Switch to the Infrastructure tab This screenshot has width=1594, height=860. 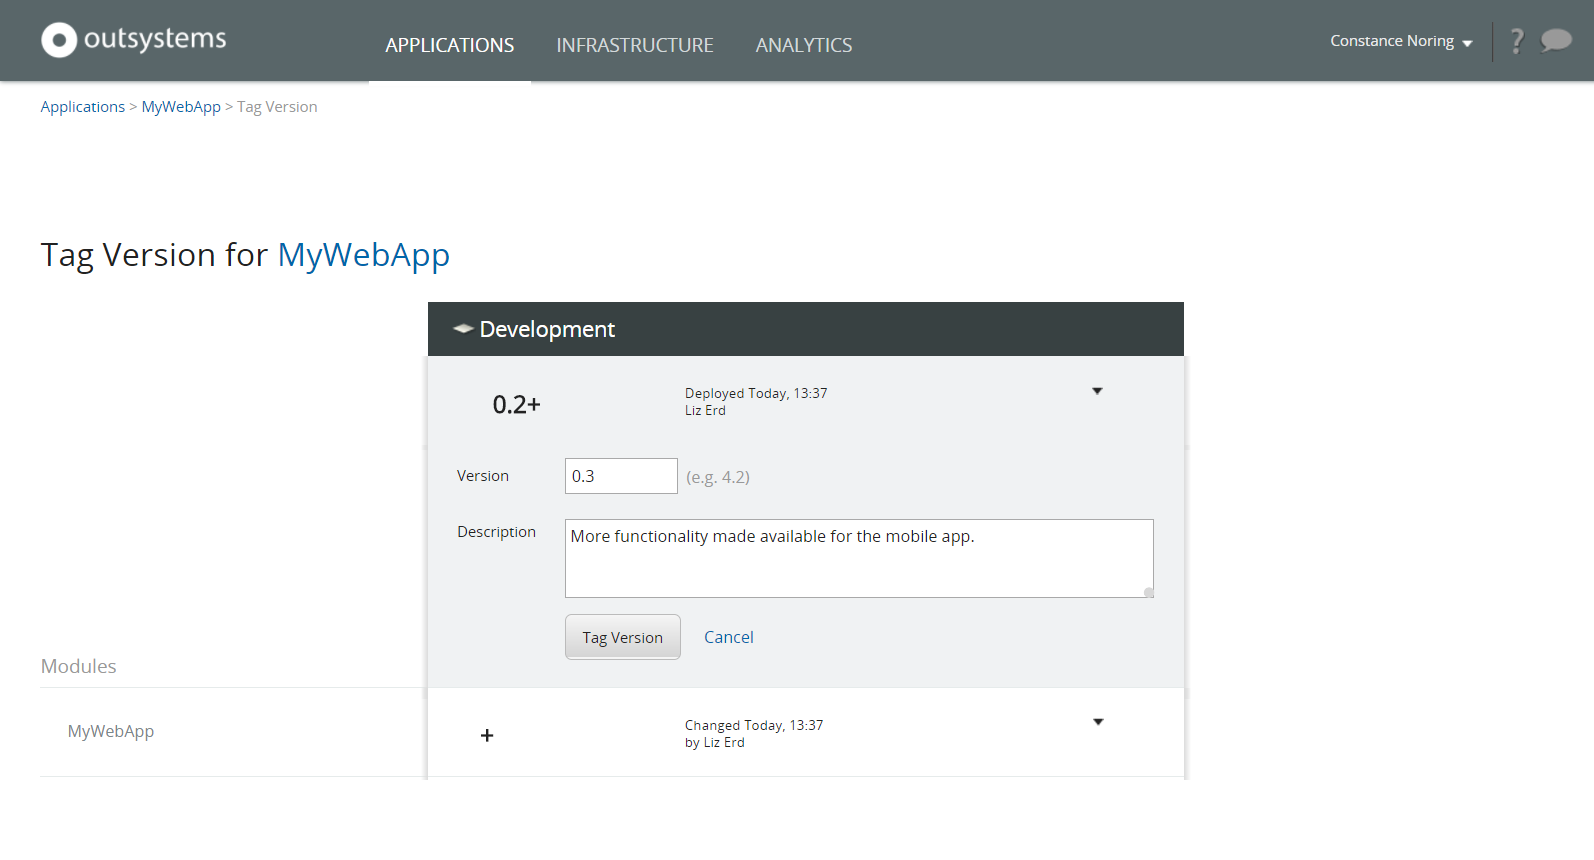click(x=635, y=45)
